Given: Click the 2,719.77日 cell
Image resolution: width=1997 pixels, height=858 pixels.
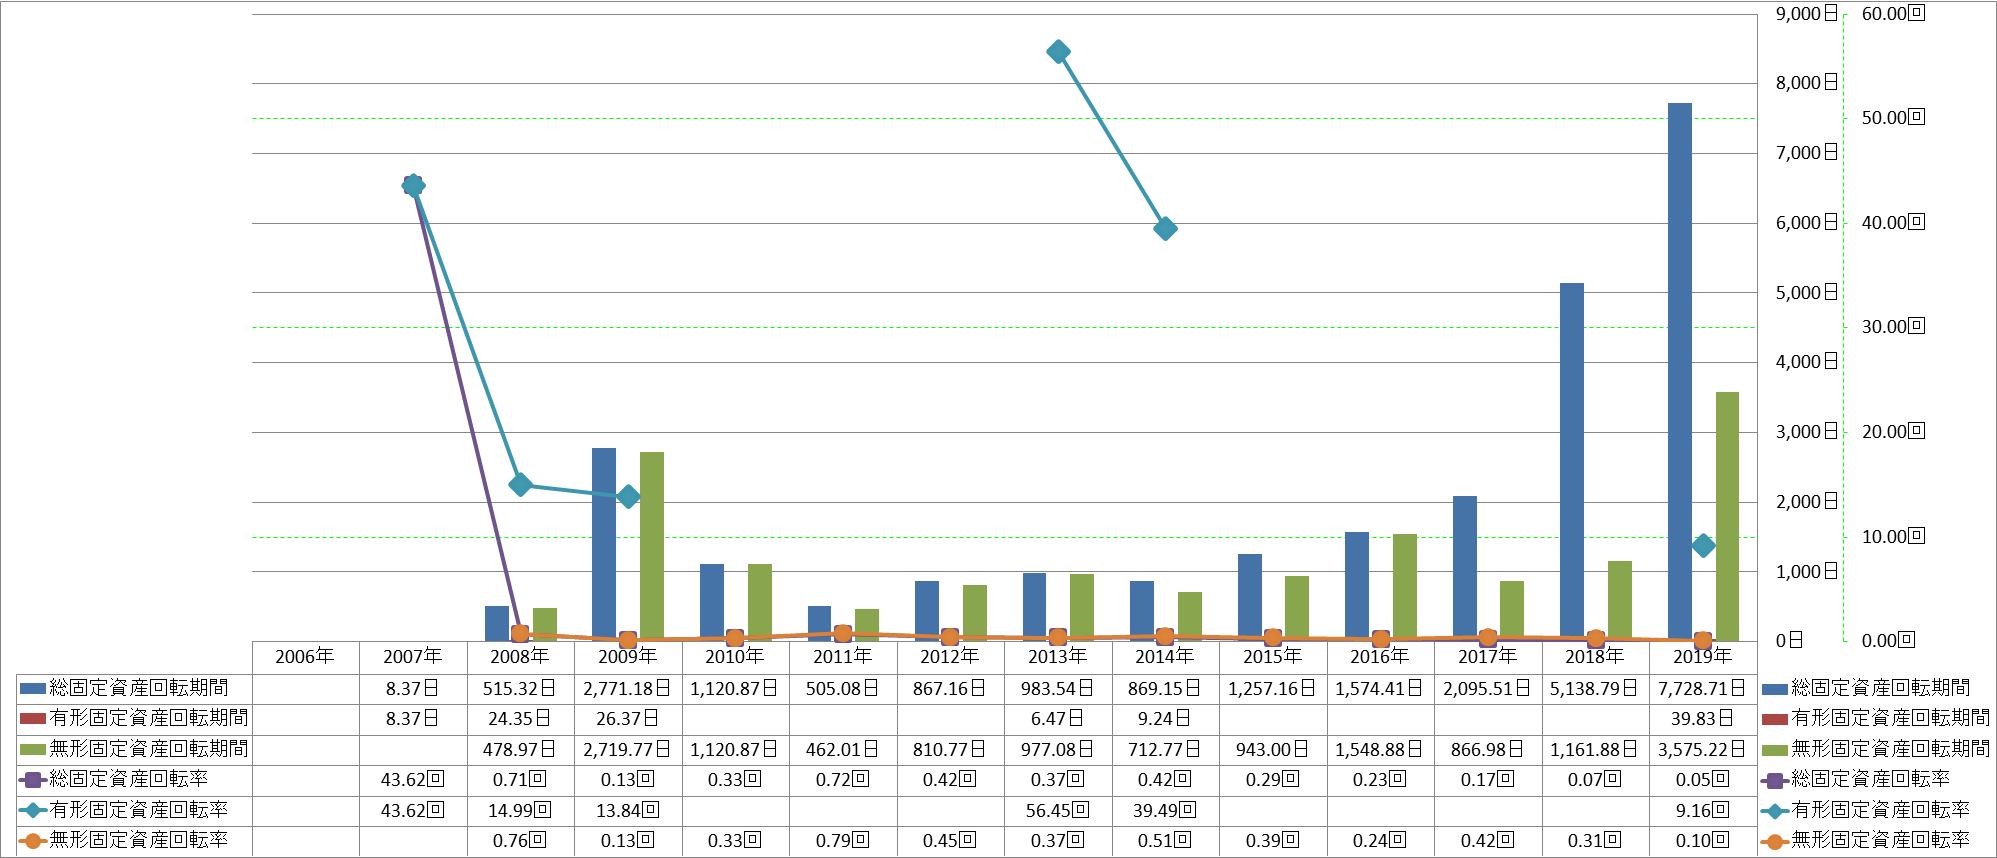Looking at the screenshot, I should pos(627,749).
